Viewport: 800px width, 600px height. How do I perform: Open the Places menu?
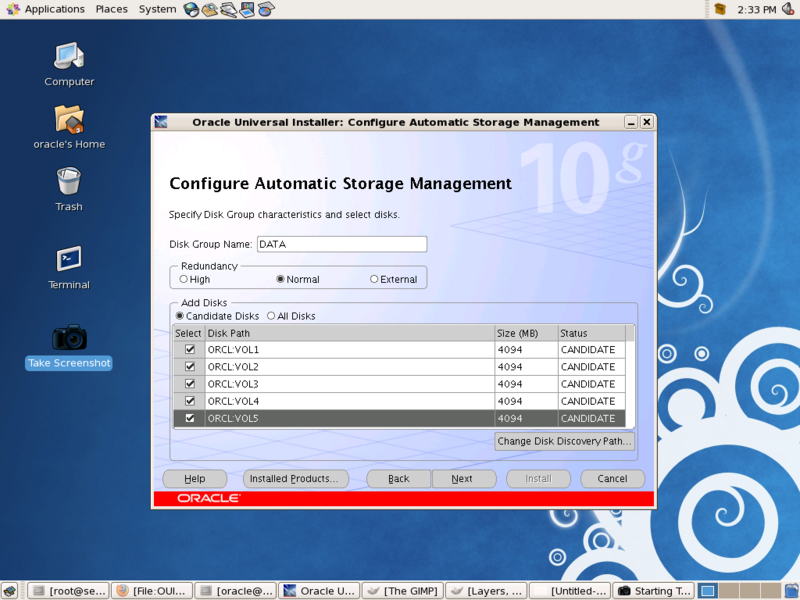pos(112,9)
